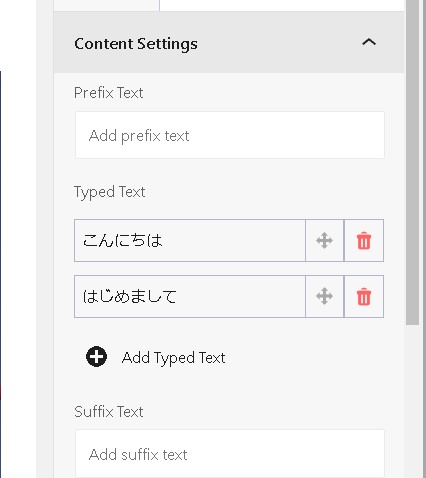Click the Prefix Text label
Viewport: 426px width, 478px height.
(109, 93)
